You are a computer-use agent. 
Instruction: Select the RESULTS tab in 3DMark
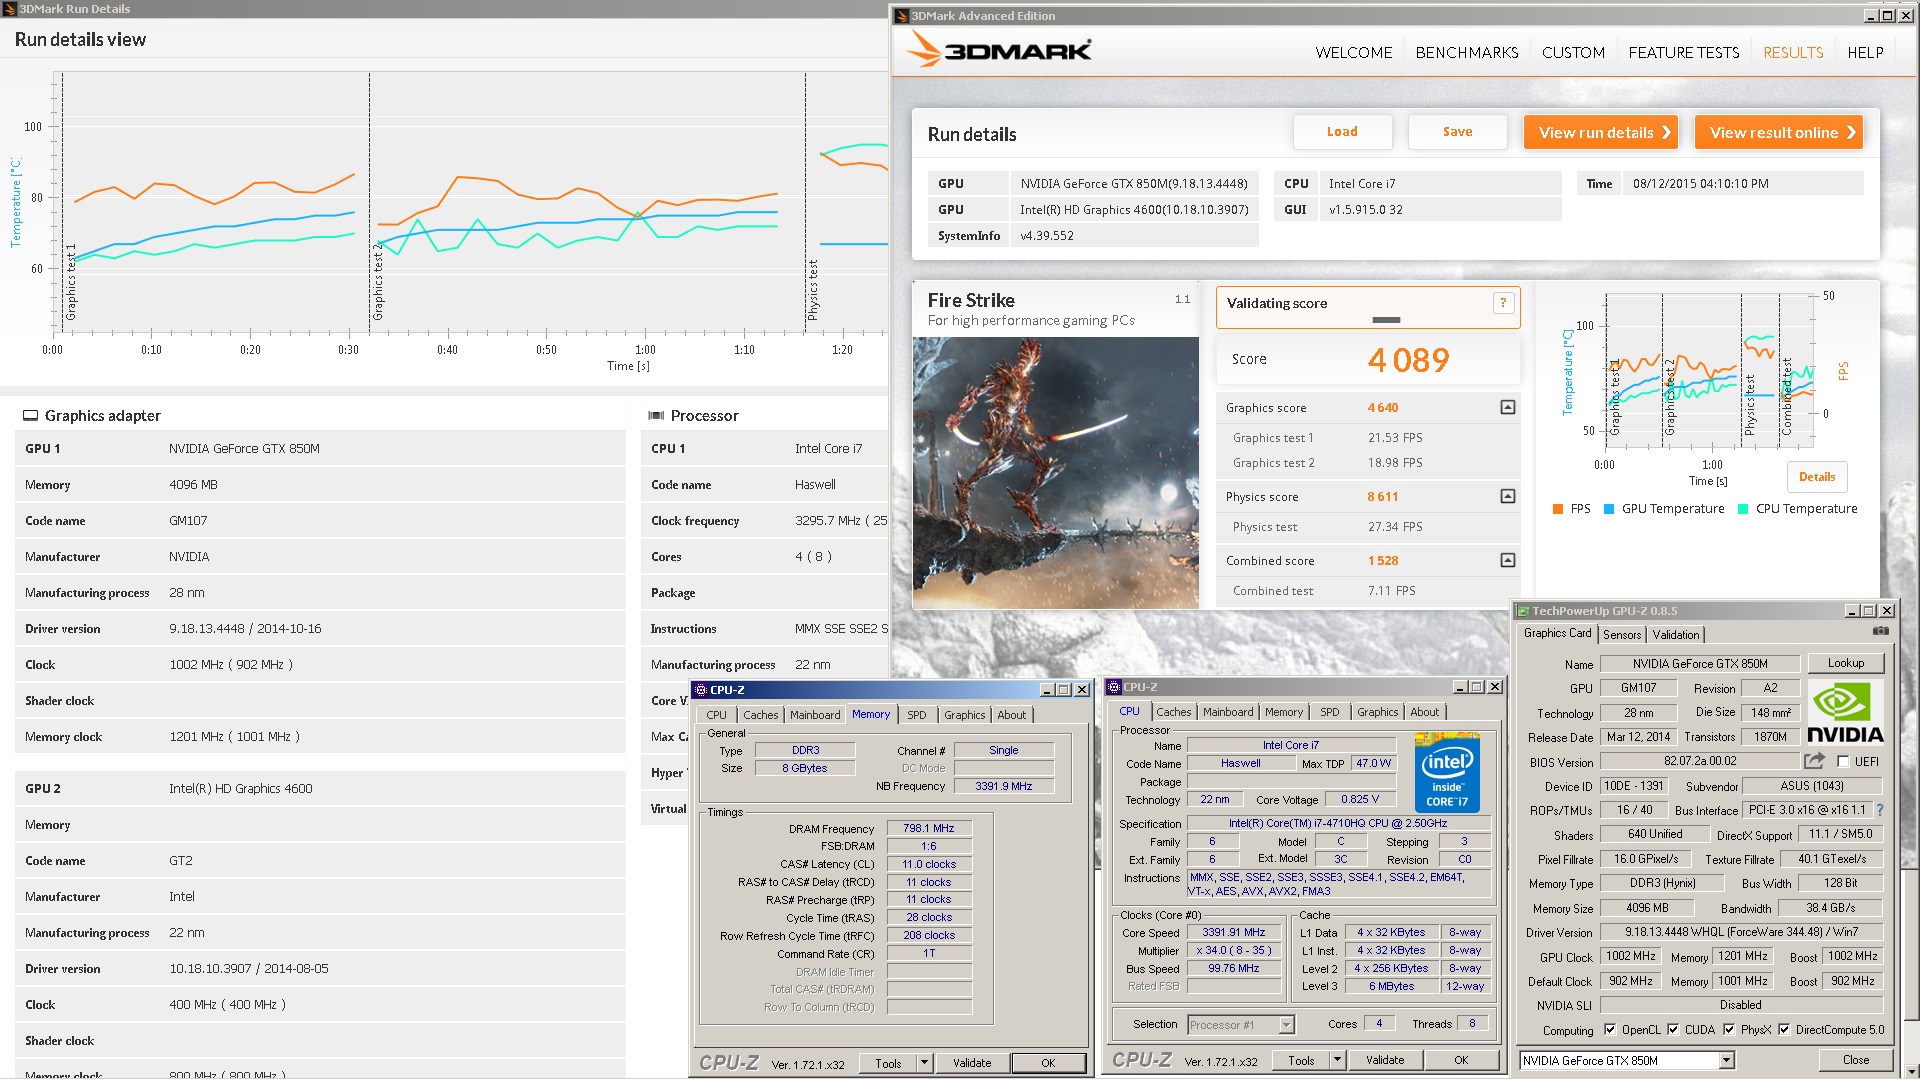pyautogui.click(x=1793, y=52)
